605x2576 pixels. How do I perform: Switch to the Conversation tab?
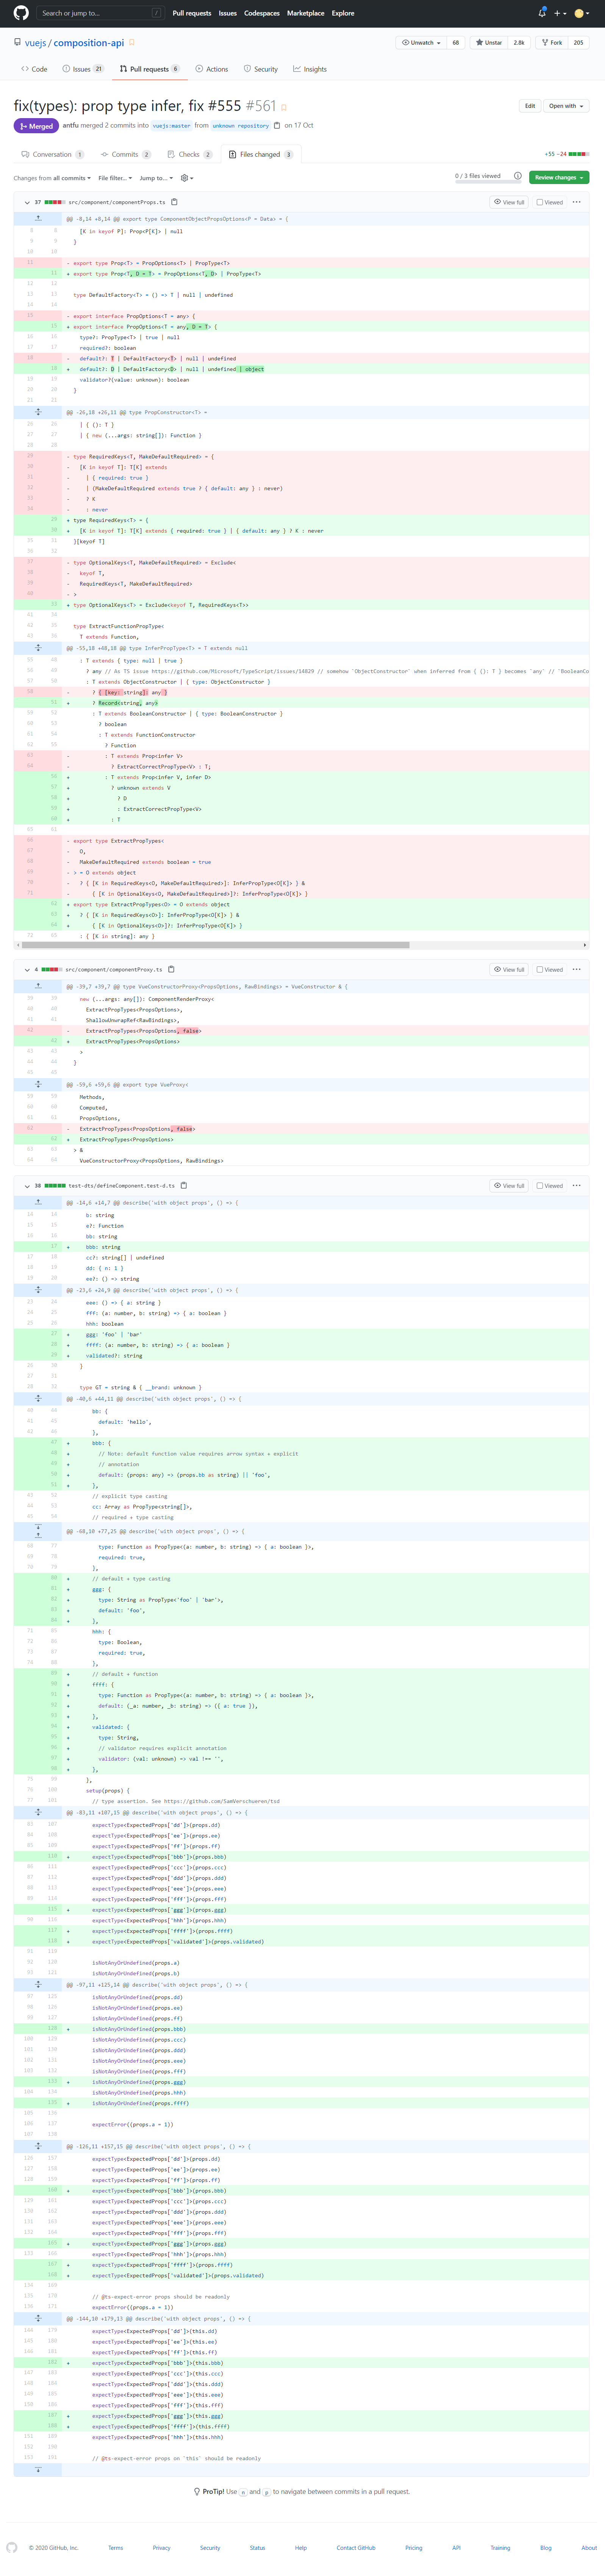[x=52, y=154]
